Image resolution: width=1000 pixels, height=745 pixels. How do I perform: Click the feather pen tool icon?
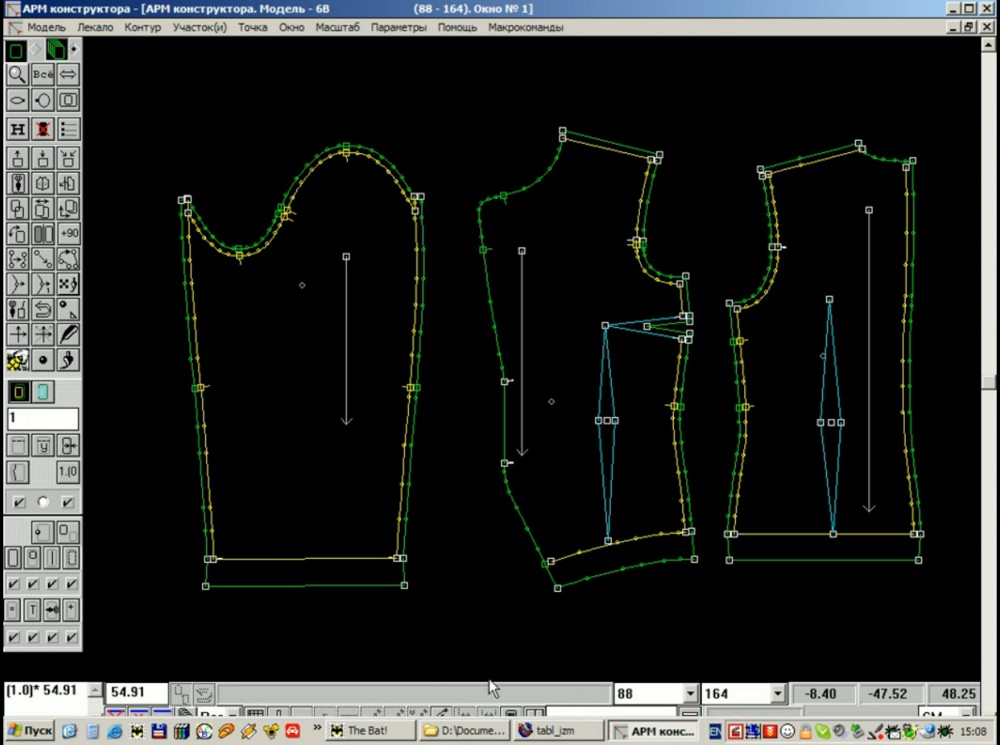(x=69, y=334)
